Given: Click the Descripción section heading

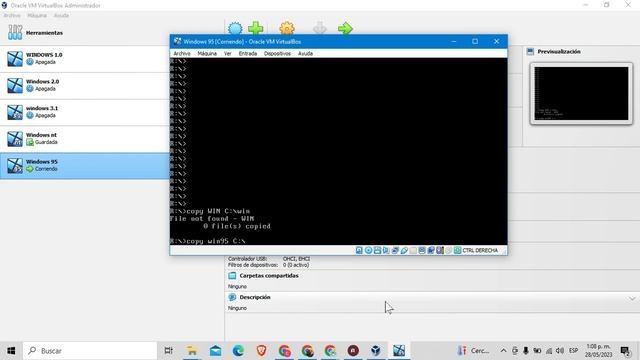Looking at the screenshot, I should point(255,297).
